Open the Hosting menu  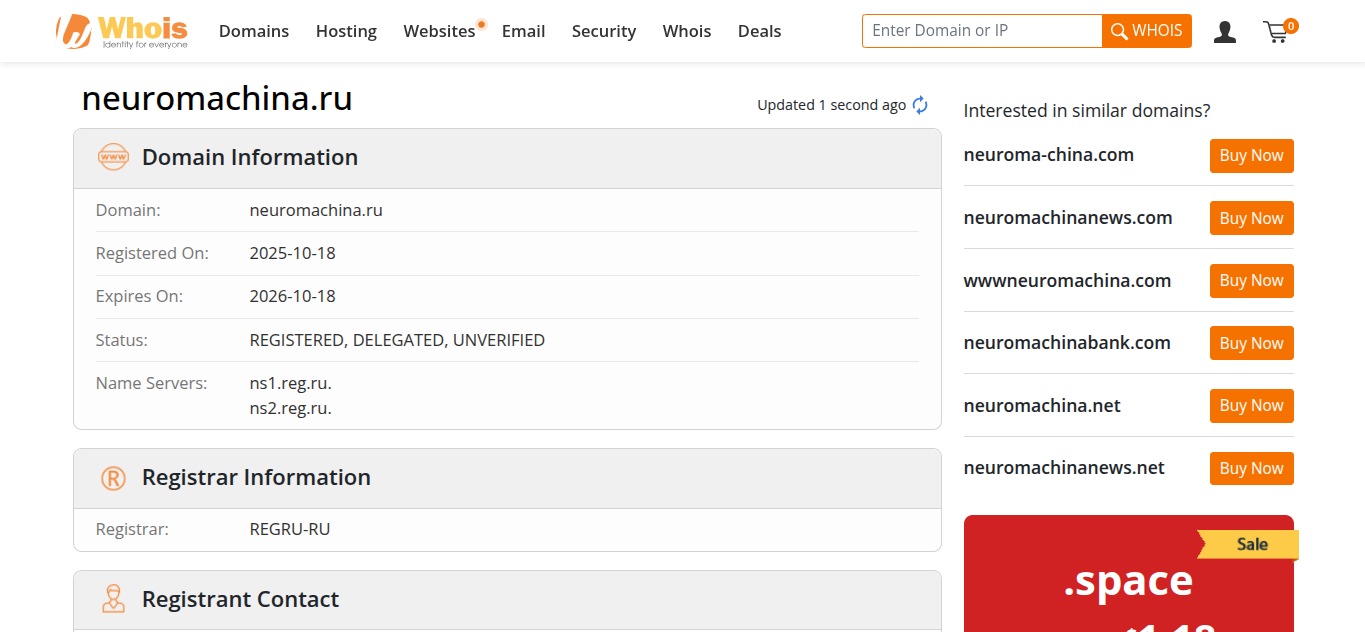click(x=346, y=31)
